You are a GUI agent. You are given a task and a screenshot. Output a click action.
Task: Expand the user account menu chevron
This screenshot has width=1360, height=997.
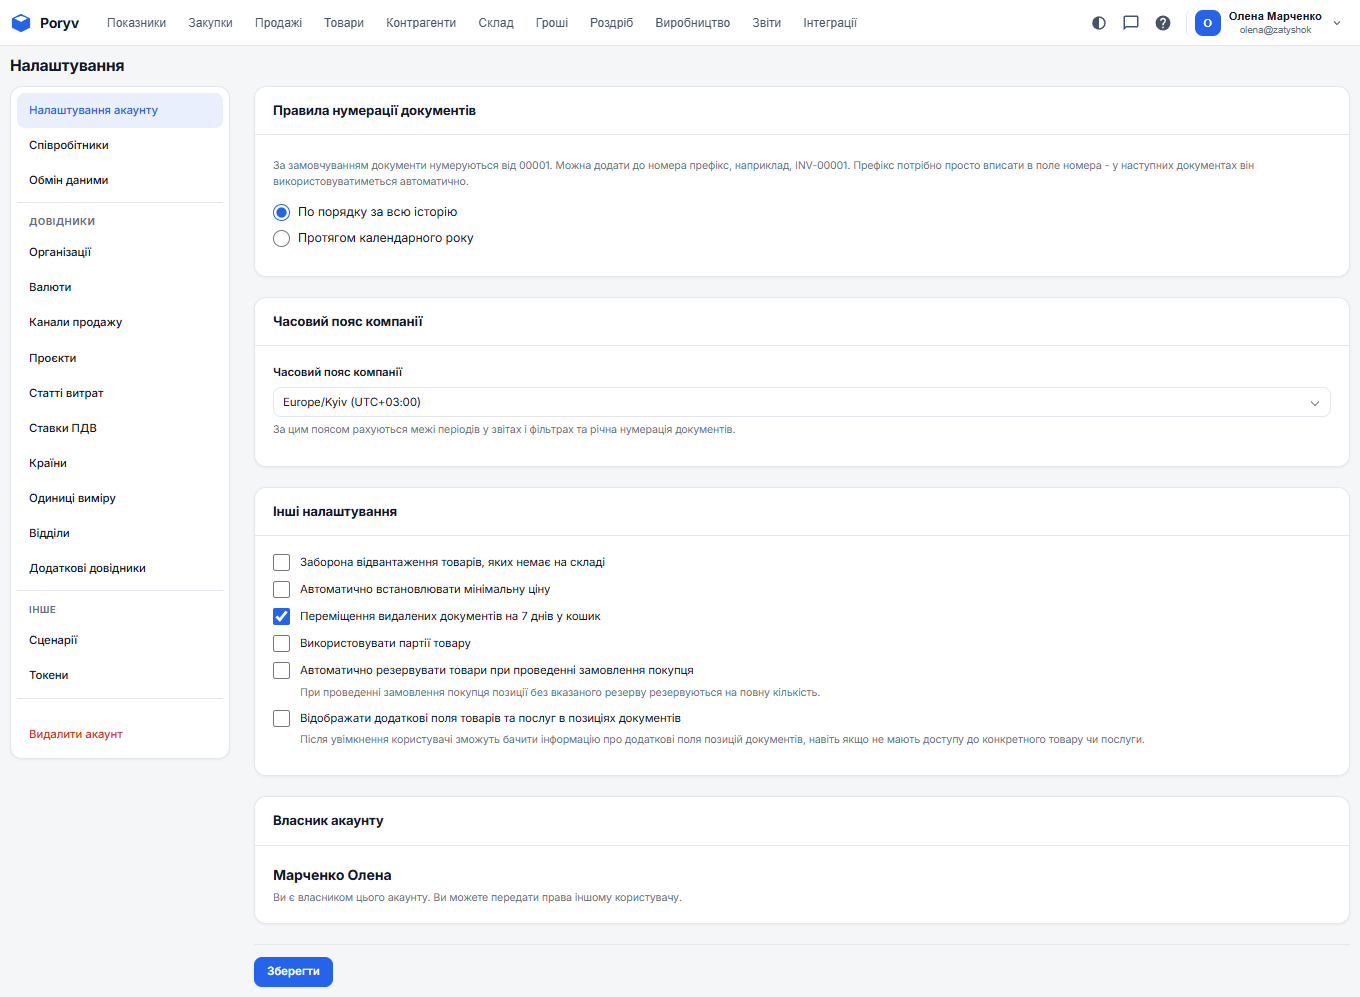(1337, 23)
